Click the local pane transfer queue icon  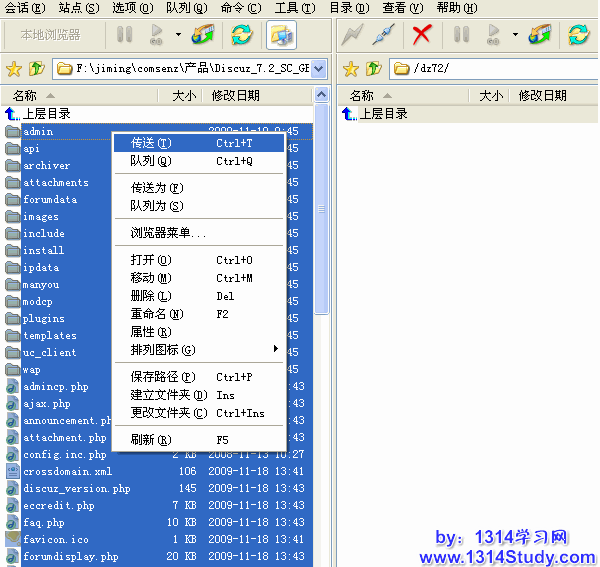point(203,35)
